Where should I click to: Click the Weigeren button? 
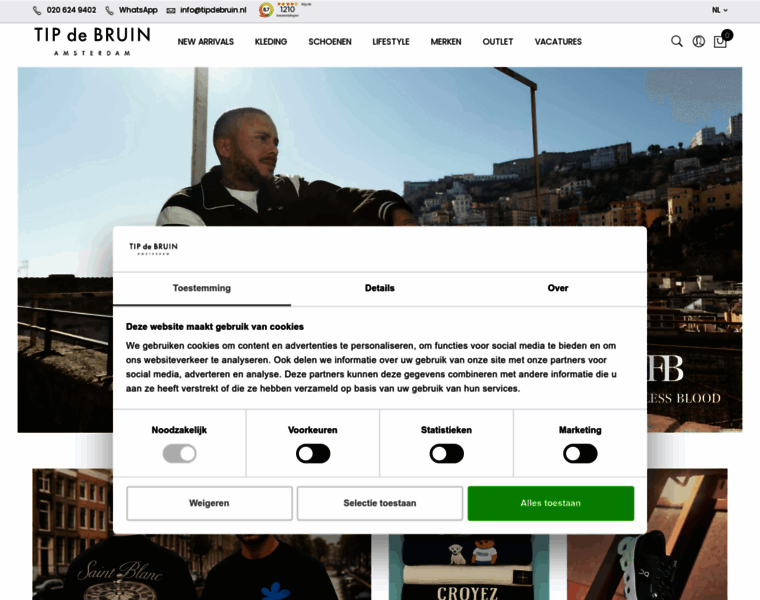[x=209, y=503]
